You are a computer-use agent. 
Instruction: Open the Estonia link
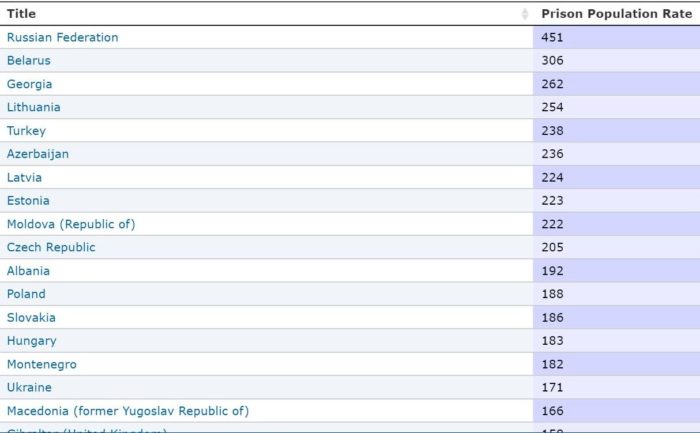[28, 201]
